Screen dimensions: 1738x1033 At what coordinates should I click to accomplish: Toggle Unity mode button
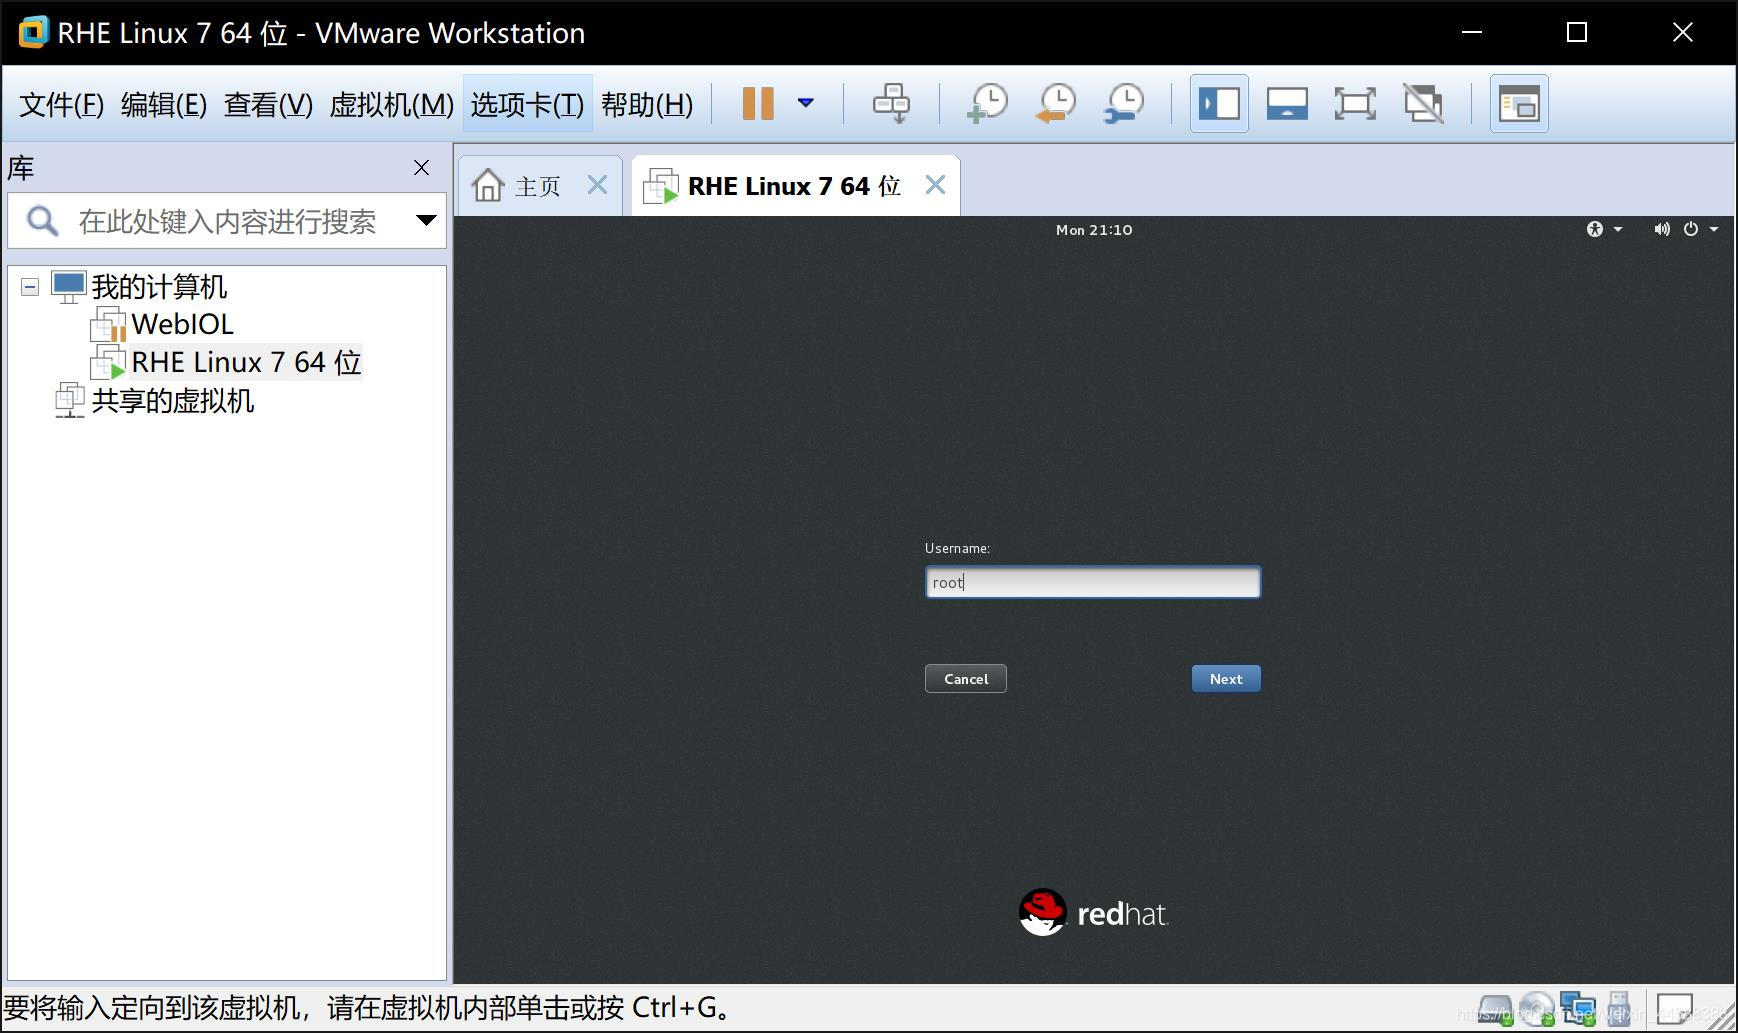pos(1423,103)
